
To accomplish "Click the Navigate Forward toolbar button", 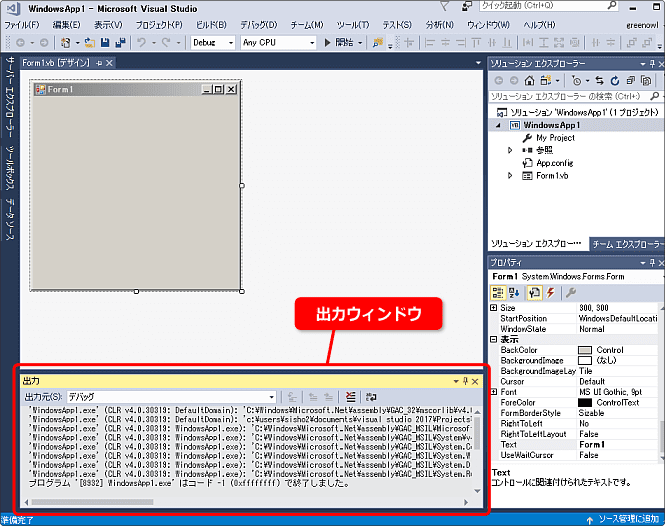I will pyautogui.click(x=44, y=42).
